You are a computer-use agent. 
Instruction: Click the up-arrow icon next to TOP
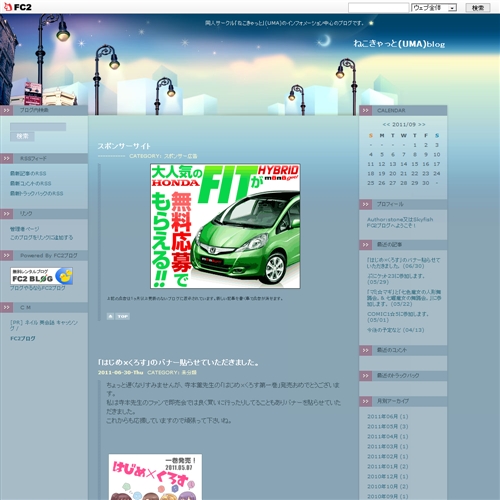coord(110,316)
